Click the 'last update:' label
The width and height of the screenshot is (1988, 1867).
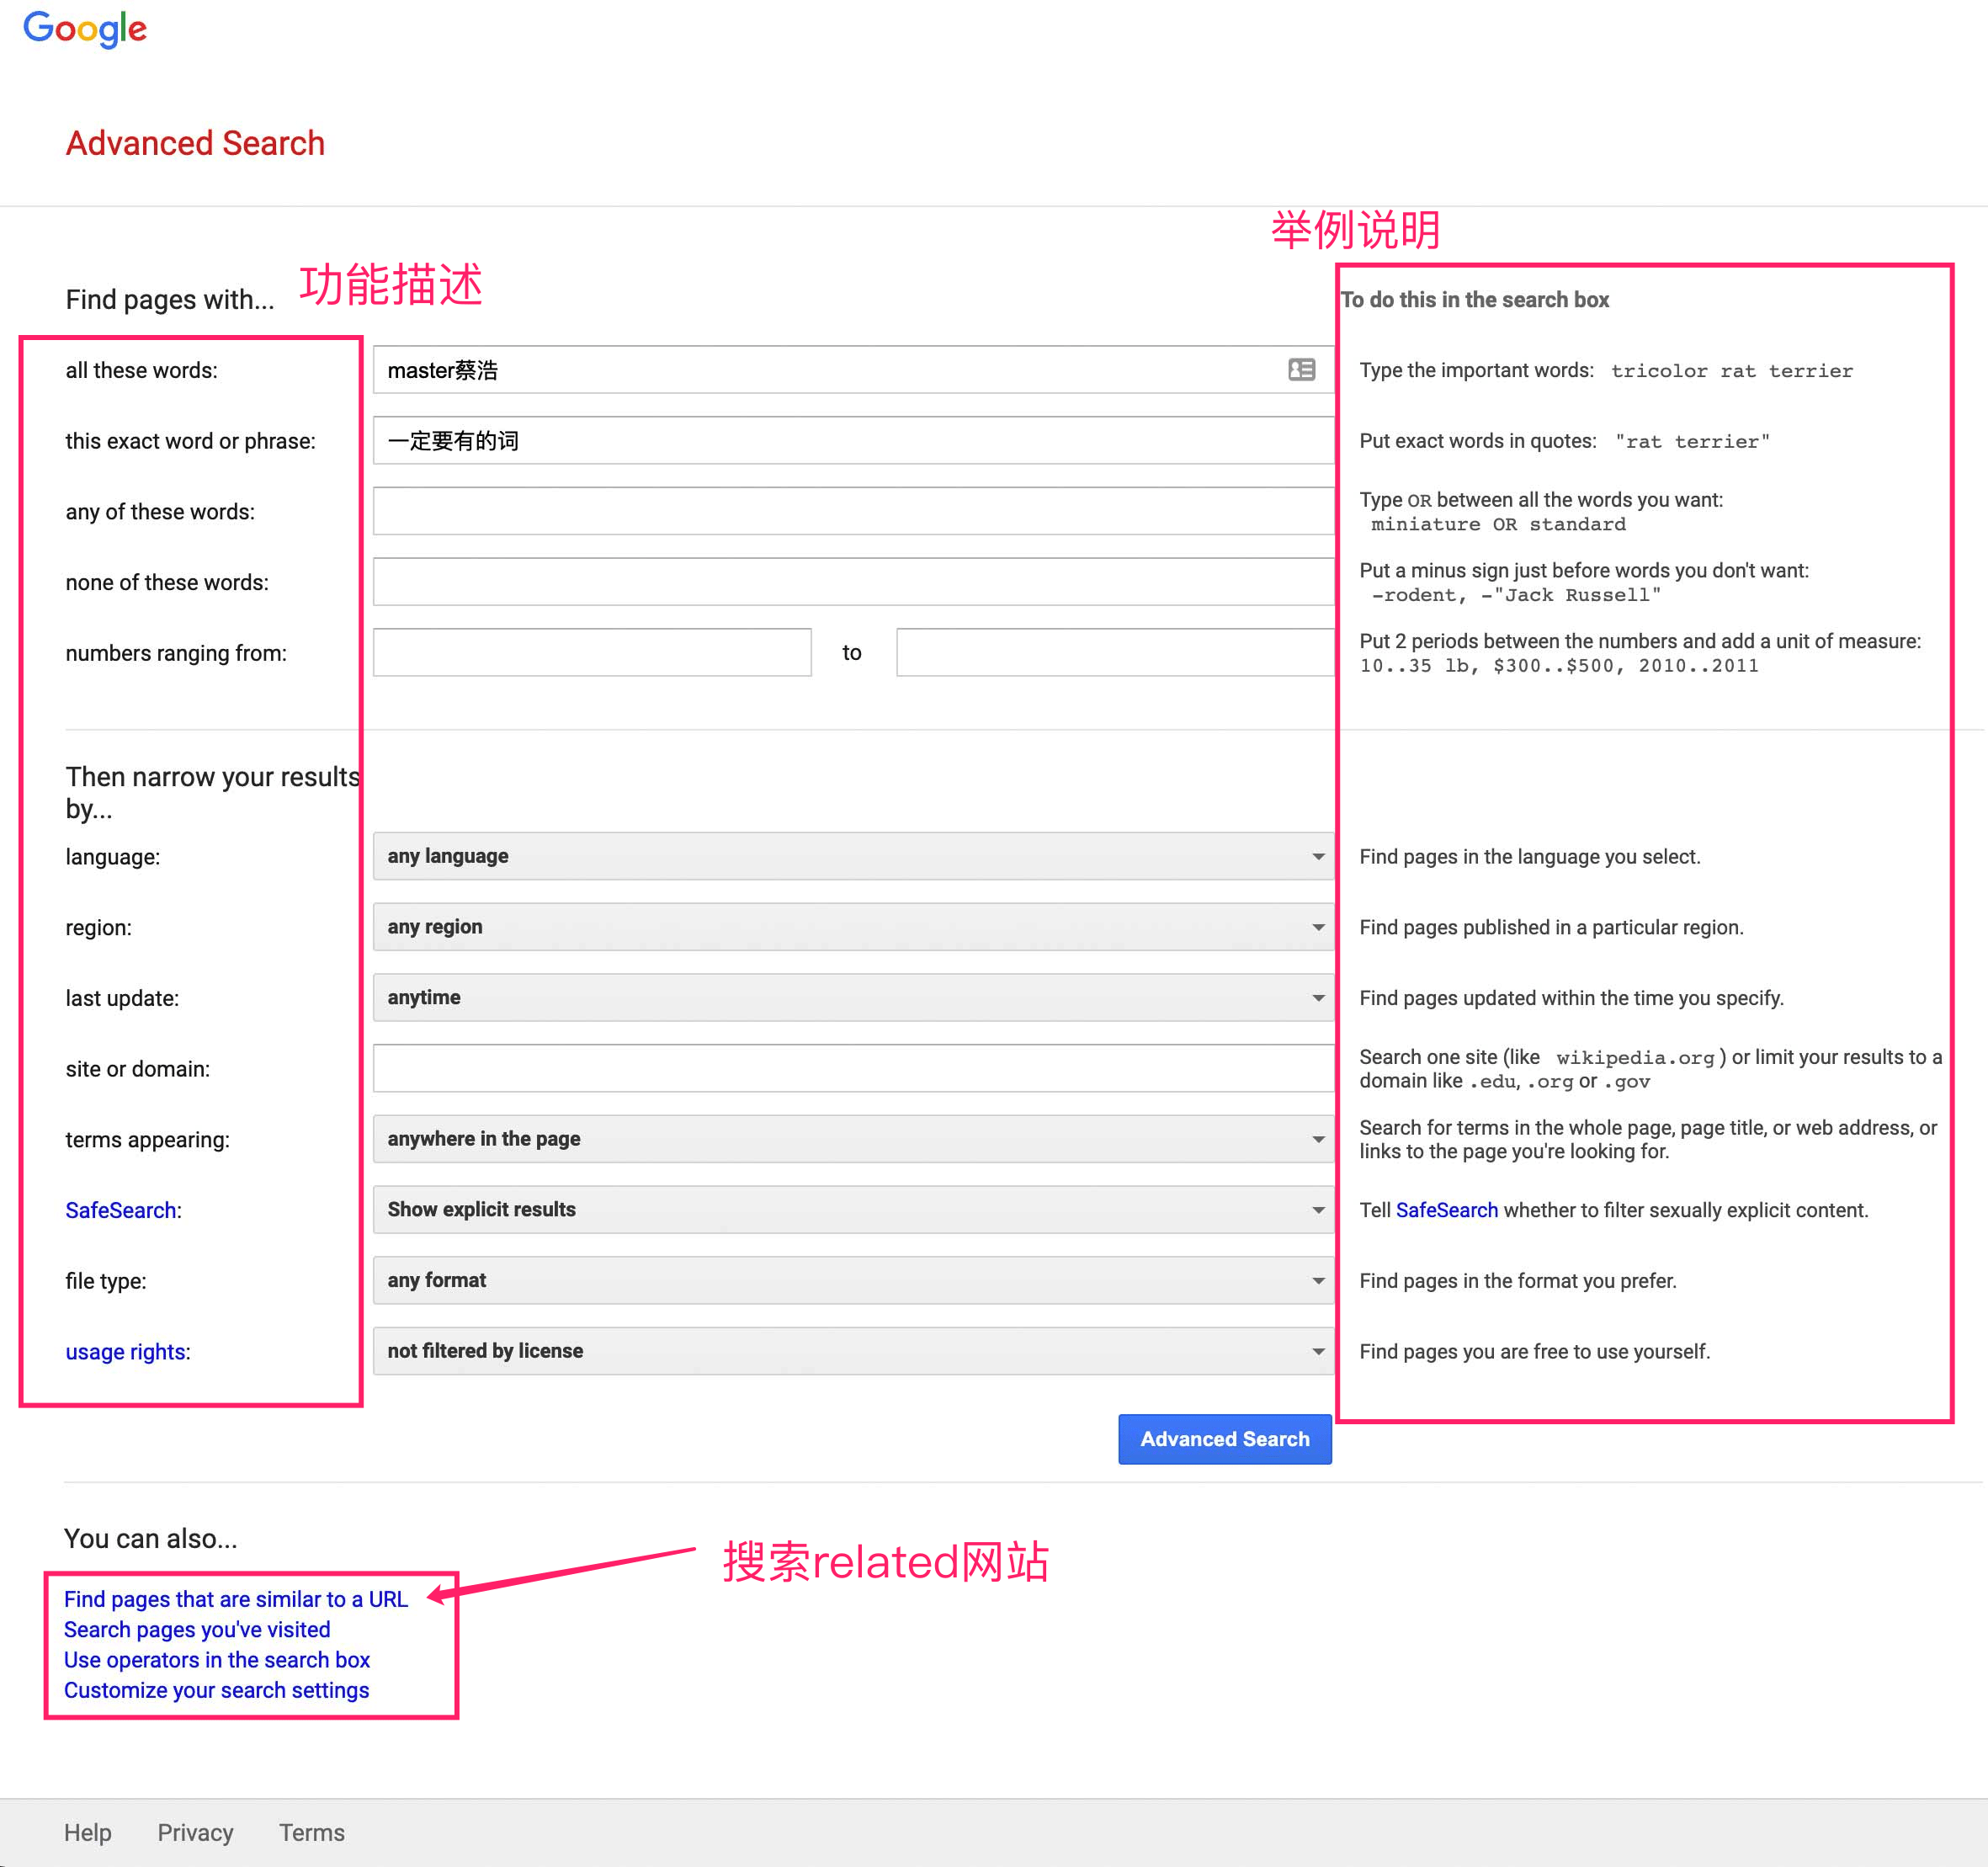(x=122, y=998)
